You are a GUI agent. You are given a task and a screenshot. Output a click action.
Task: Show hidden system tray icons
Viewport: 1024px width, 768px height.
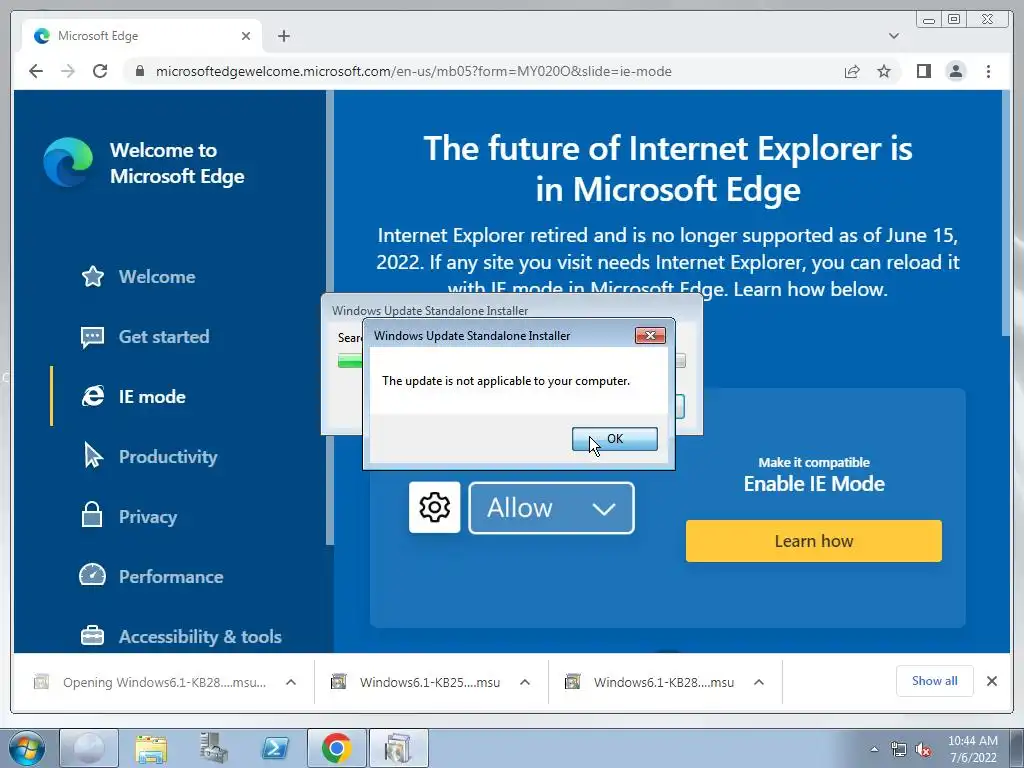point(874,749)
